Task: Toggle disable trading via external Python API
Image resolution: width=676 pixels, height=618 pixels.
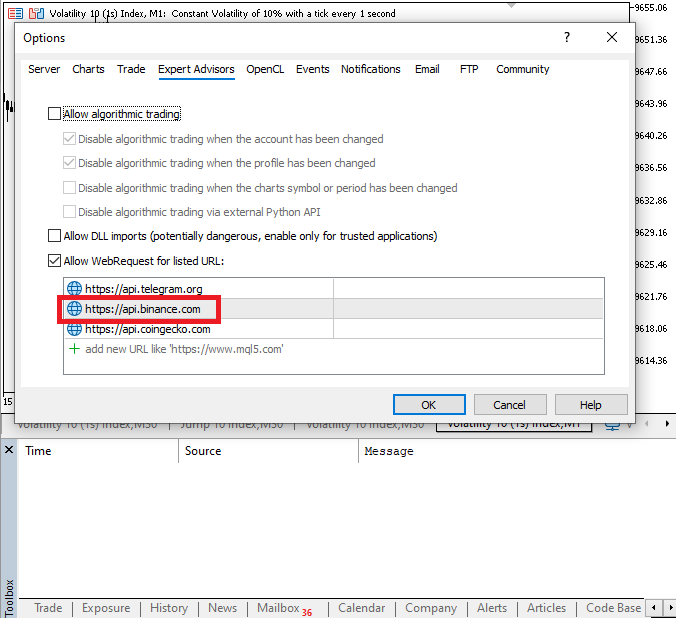Action: [69, 212]
